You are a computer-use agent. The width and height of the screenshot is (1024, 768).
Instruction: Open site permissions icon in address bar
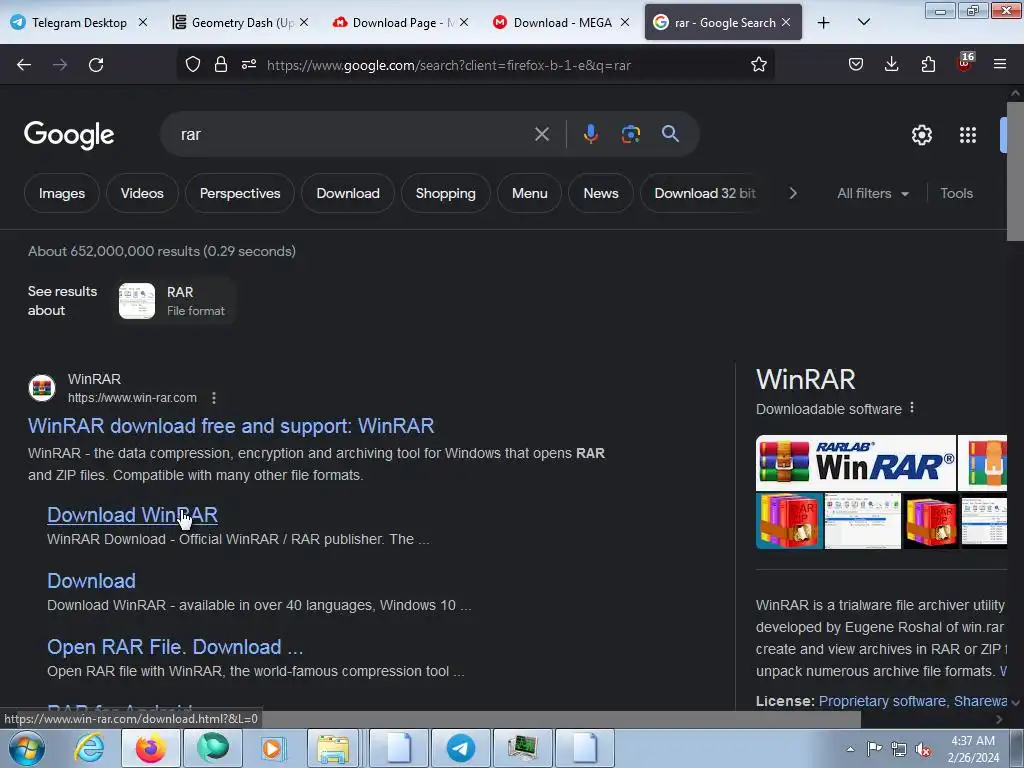pyautogui.click(x=249, y=64)
